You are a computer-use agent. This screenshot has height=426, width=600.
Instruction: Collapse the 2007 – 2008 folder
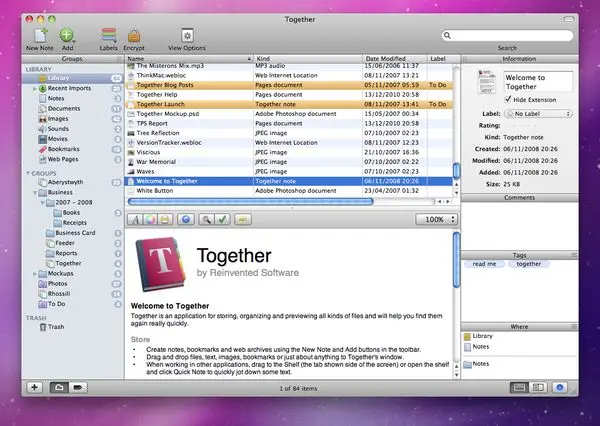pyautogui.click(x=42, y=202)
